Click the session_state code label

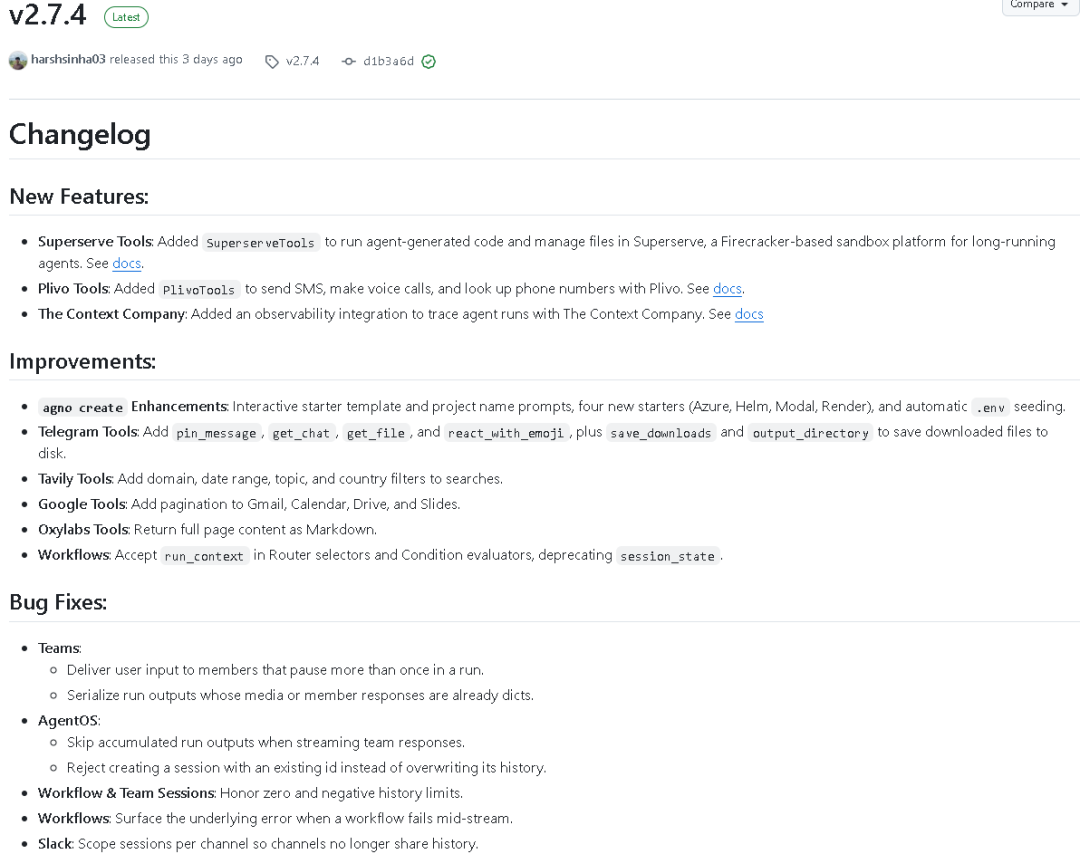tap(667, 556)
